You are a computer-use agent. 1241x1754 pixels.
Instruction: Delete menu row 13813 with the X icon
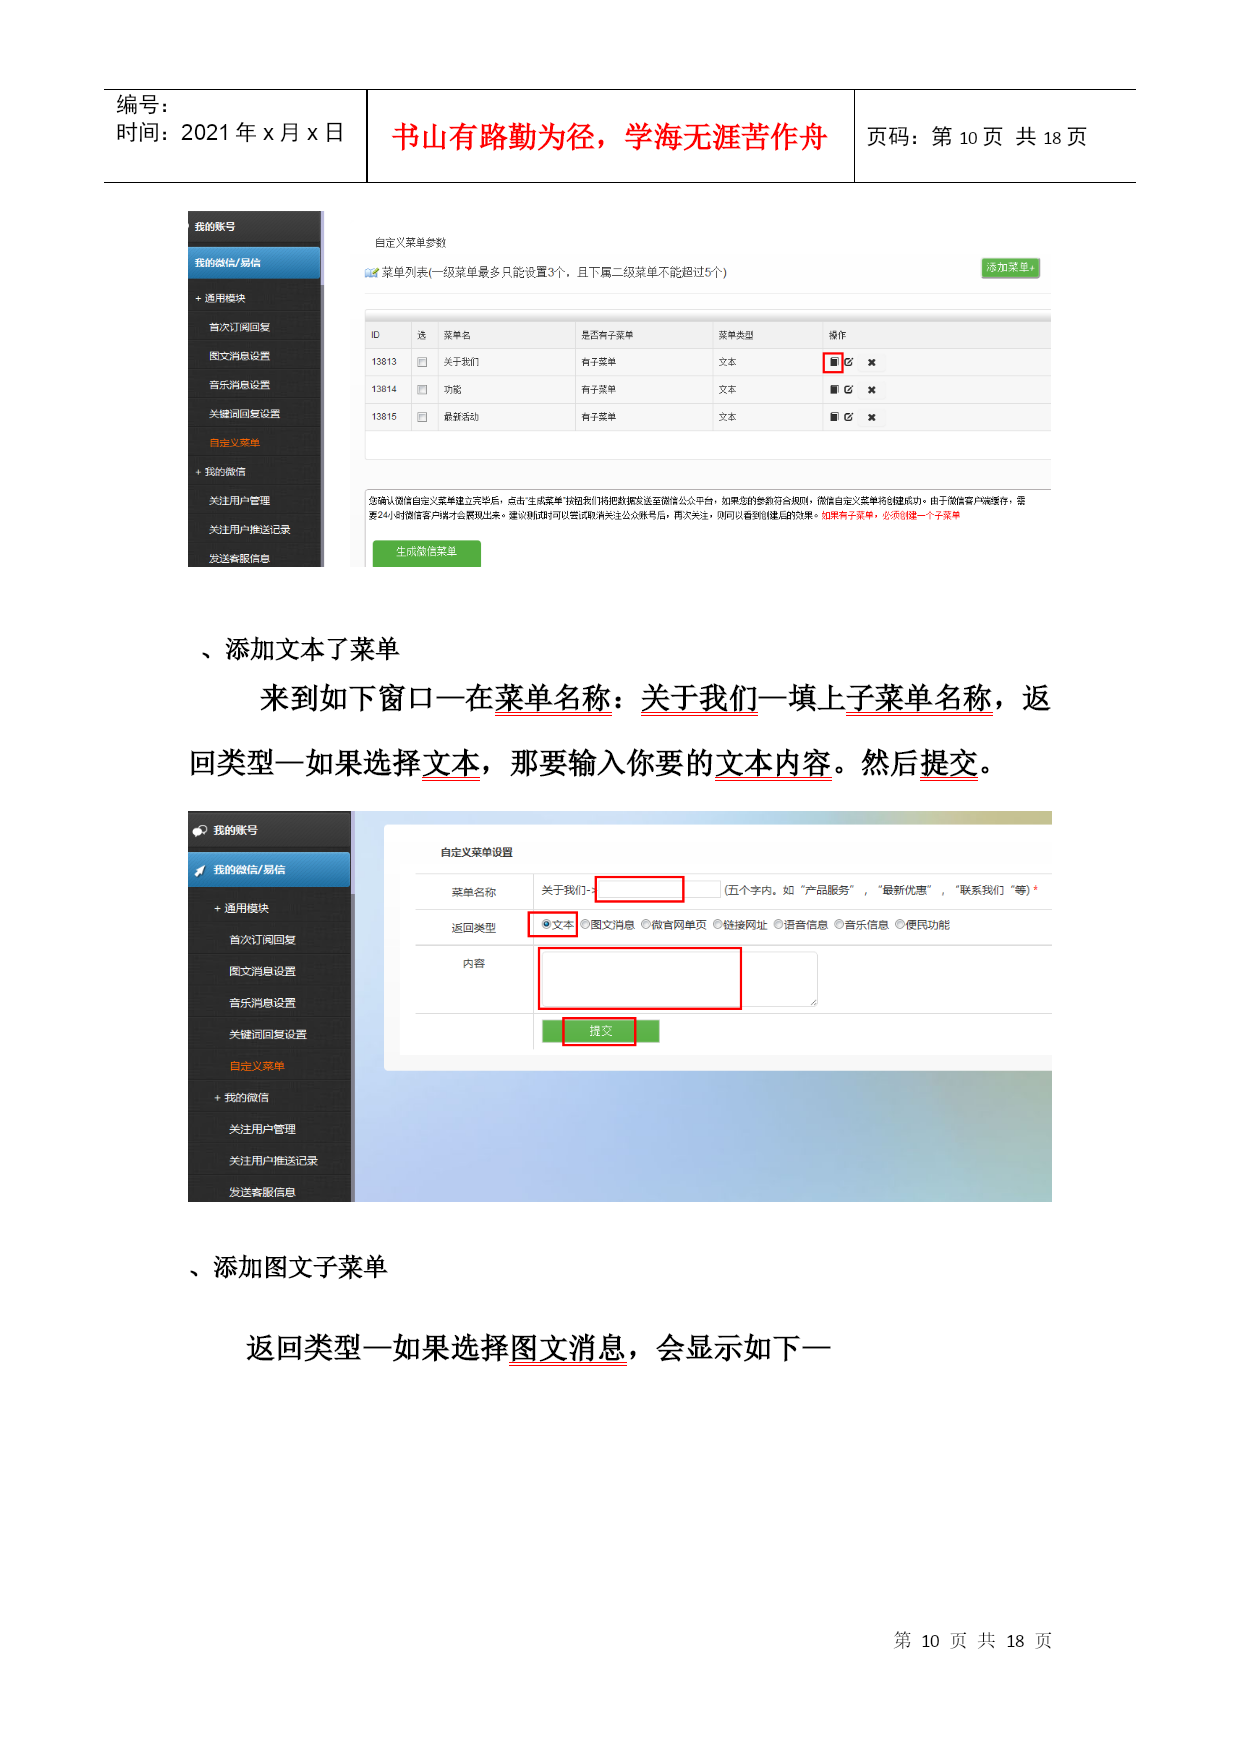coord(872,363)
